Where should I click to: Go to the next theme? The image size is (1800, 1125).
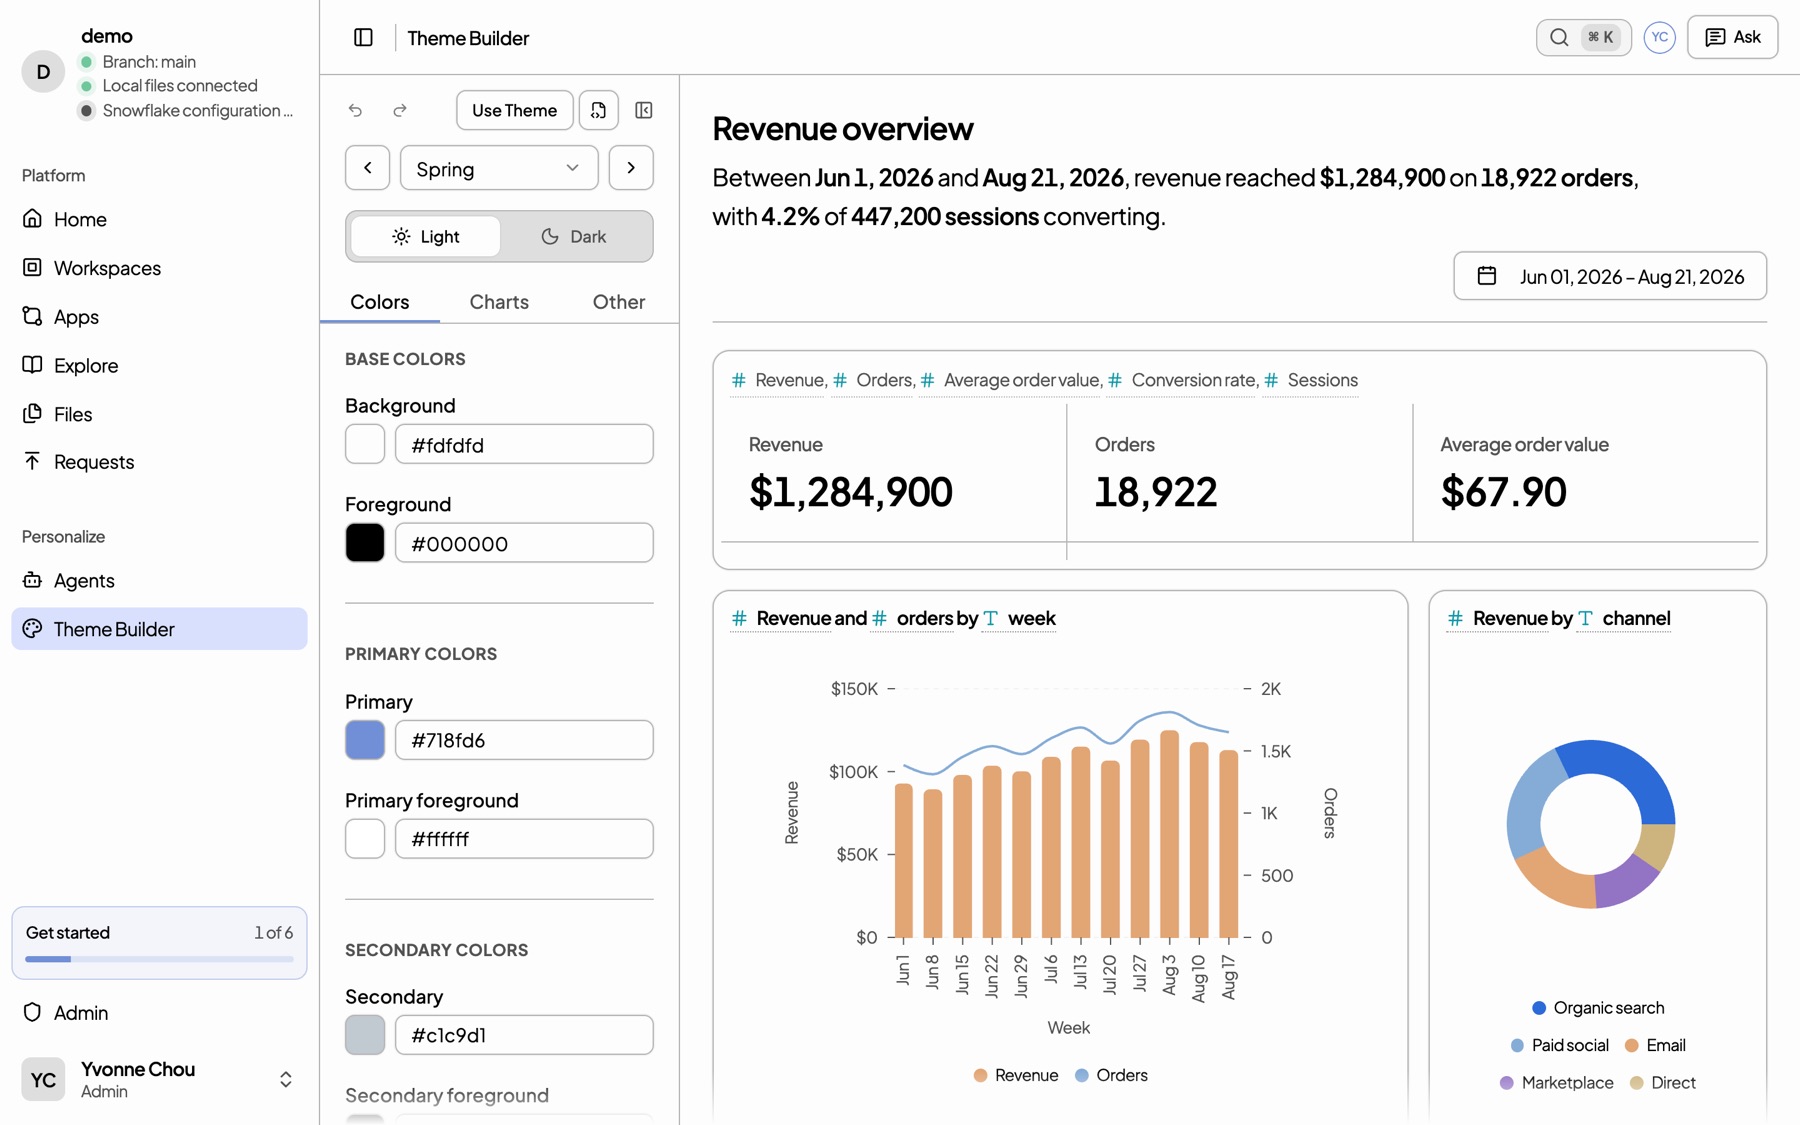(x=631, y=168)
